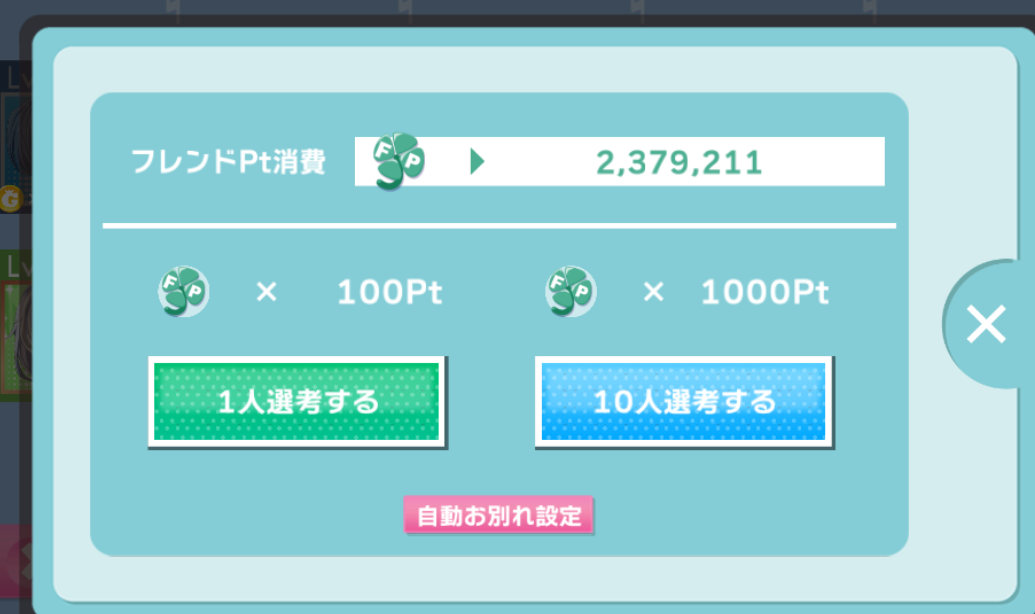
Task: Click the FP clover icon next to 1000Pt
Action: point(571,291)
